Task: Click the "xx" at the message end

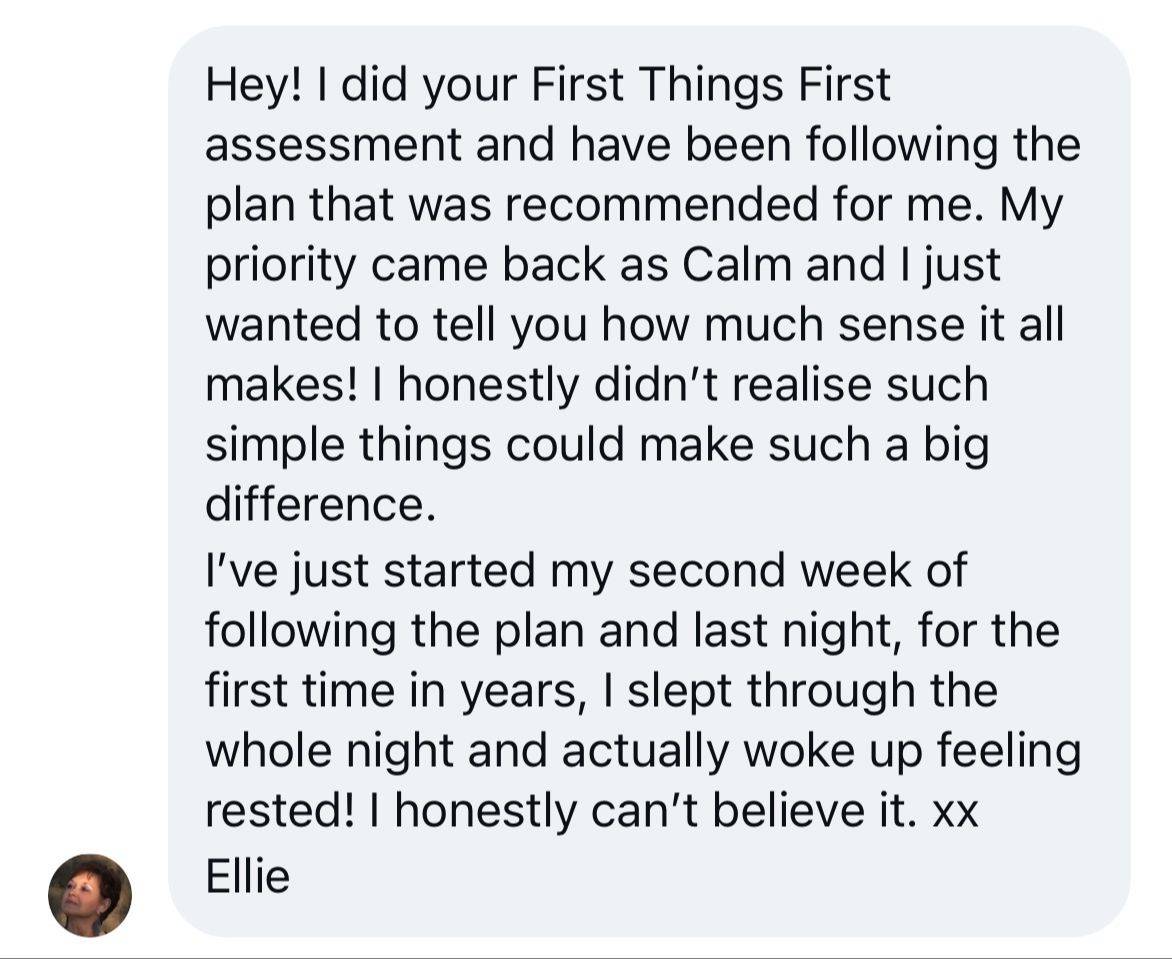Action: [955, 814]
